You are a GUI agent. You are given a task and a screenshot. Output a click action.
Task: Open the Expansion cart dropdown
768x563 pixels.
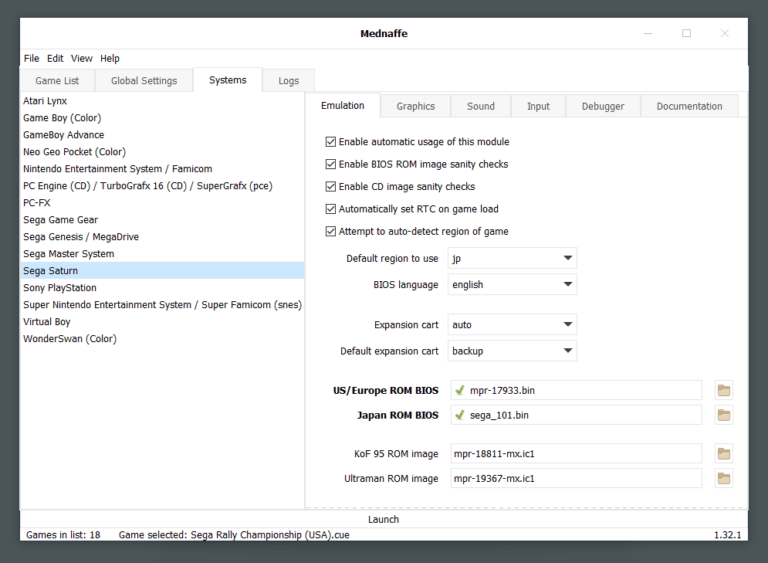point(512,325)
